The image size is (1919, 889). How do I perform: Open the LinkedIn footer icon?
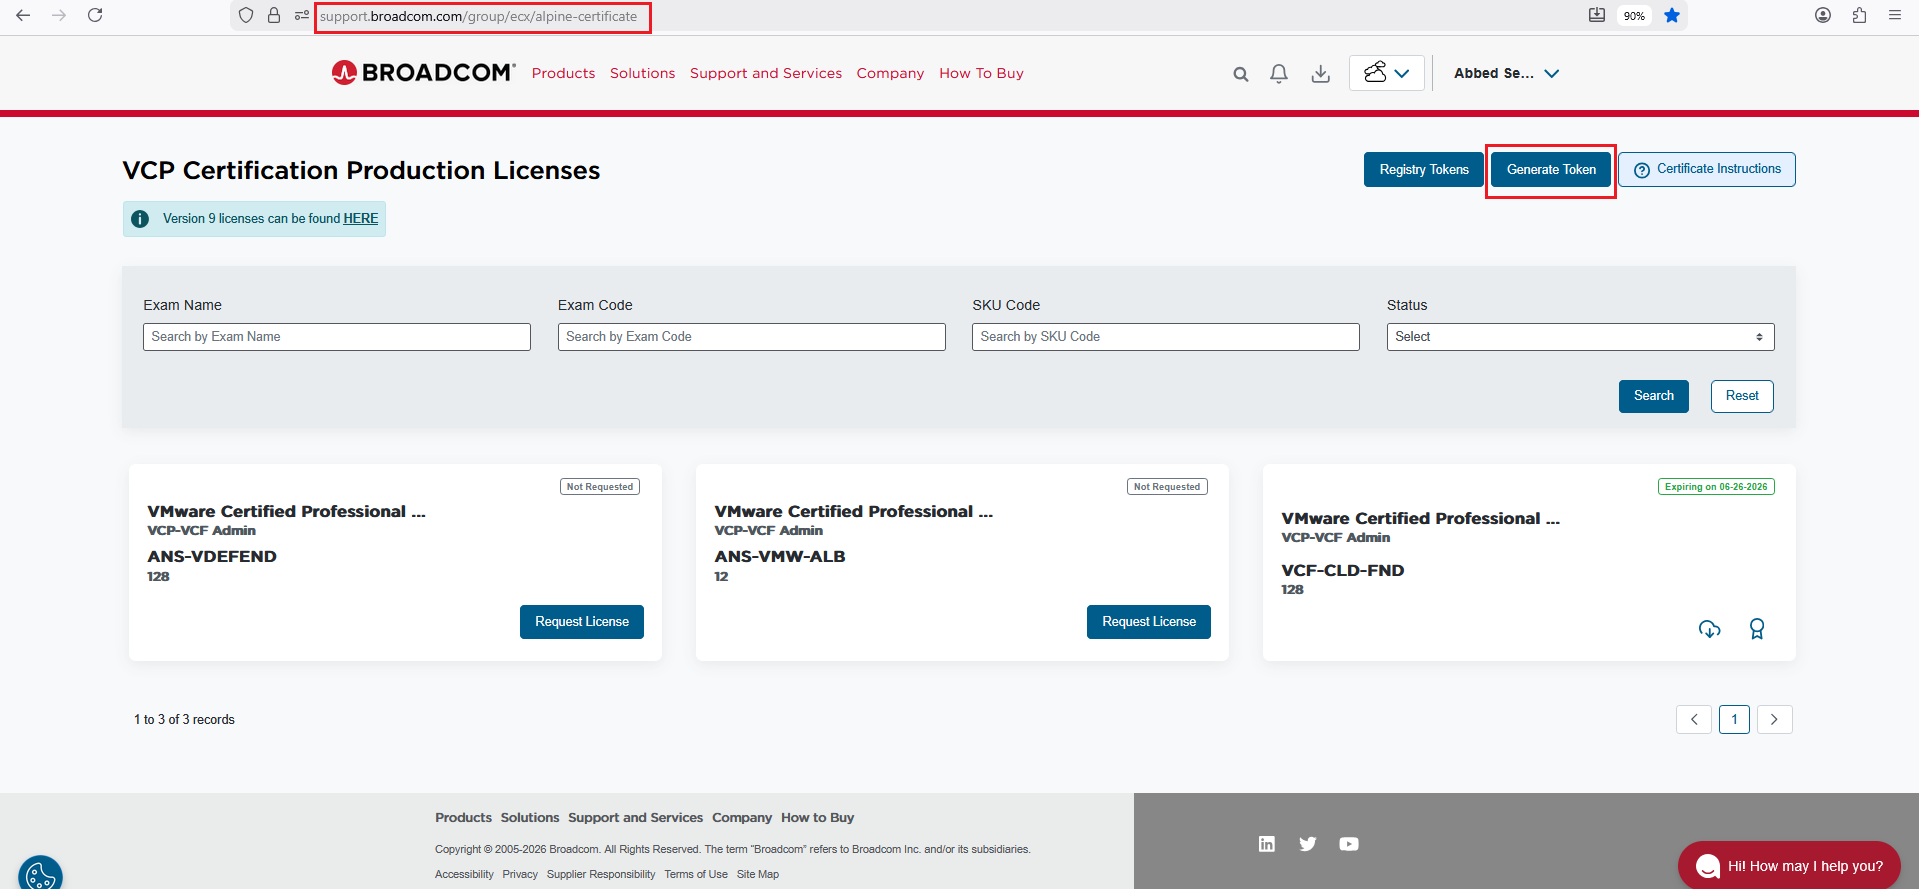(1266, 844)
